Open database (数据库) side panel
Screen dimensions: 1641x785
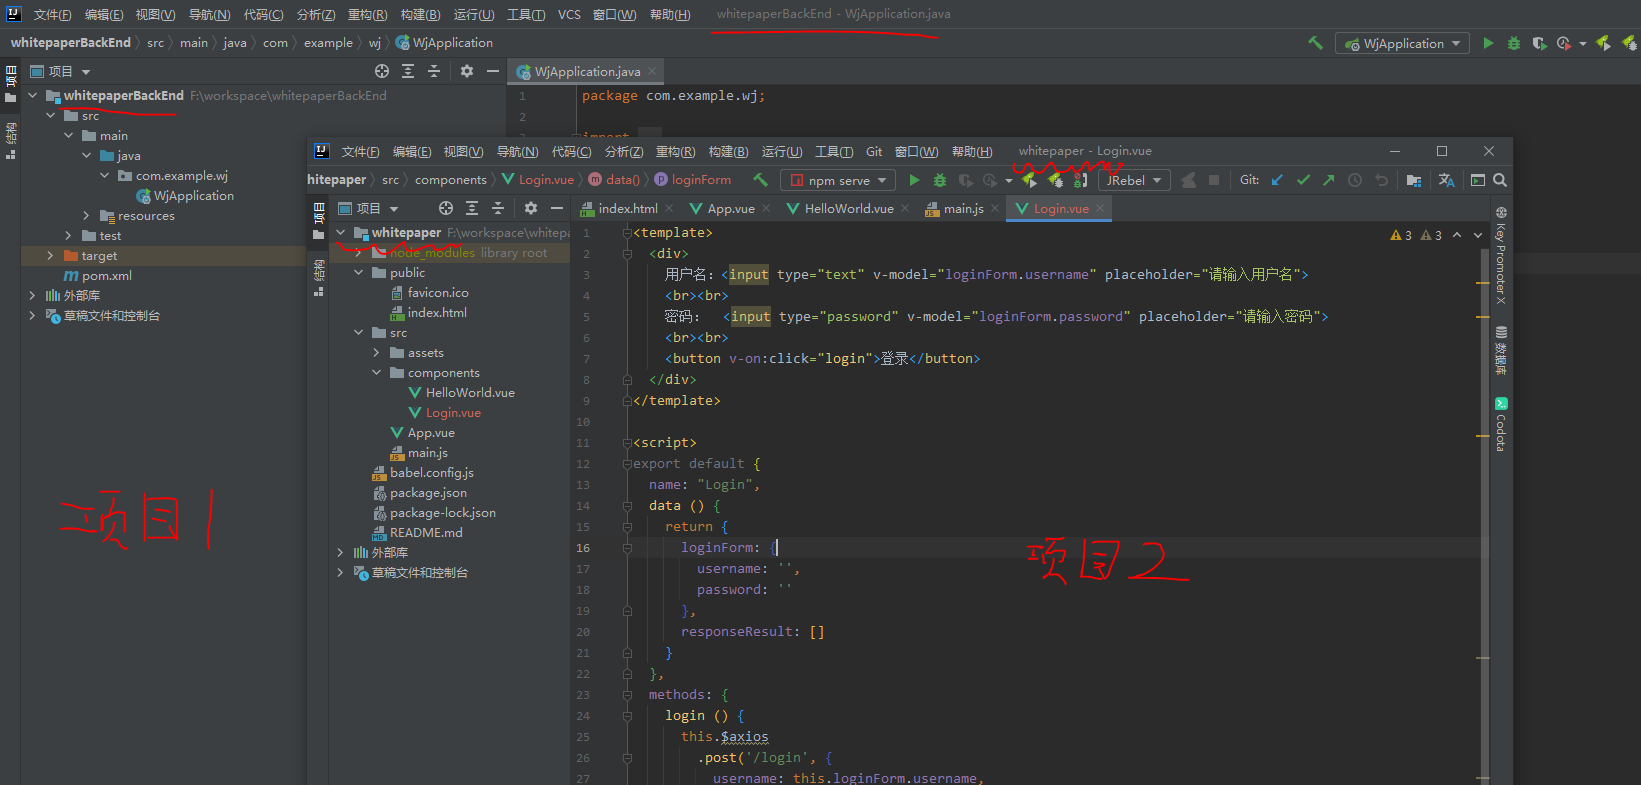(x=1501, y=350)
